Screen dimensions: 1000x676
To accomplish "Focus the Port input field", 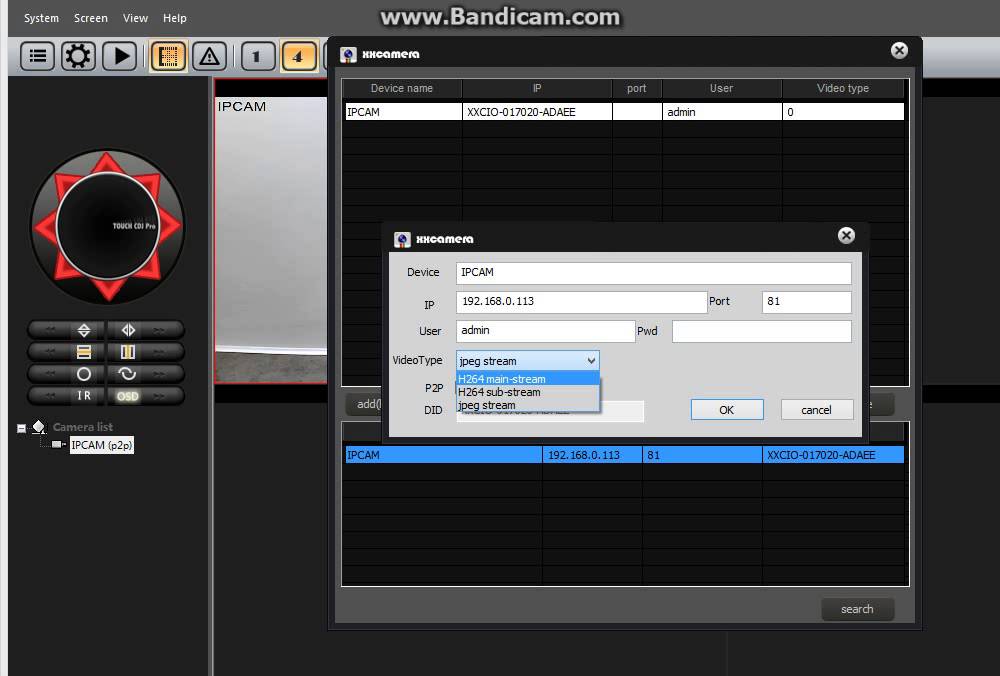I will [807, 302].
